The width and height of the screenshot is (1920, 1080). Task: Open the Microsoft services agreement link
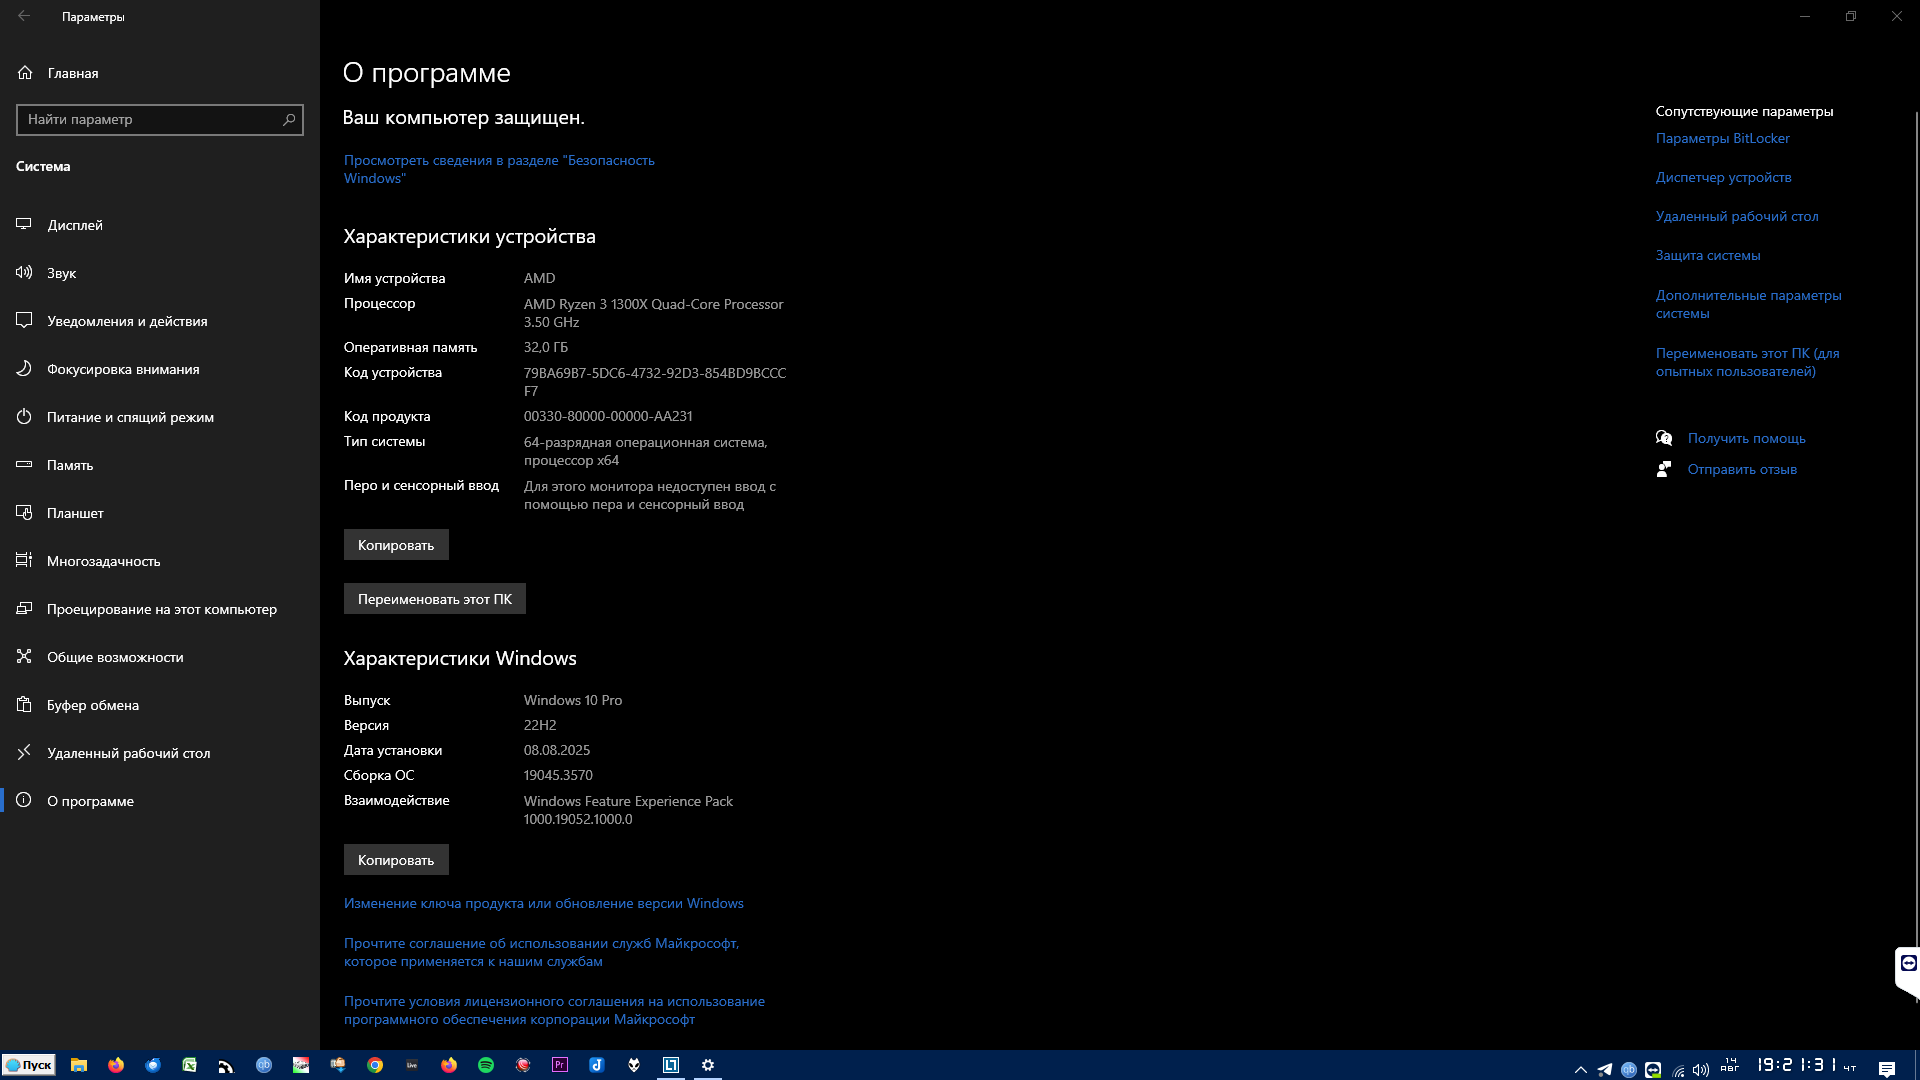coord(542,952)
